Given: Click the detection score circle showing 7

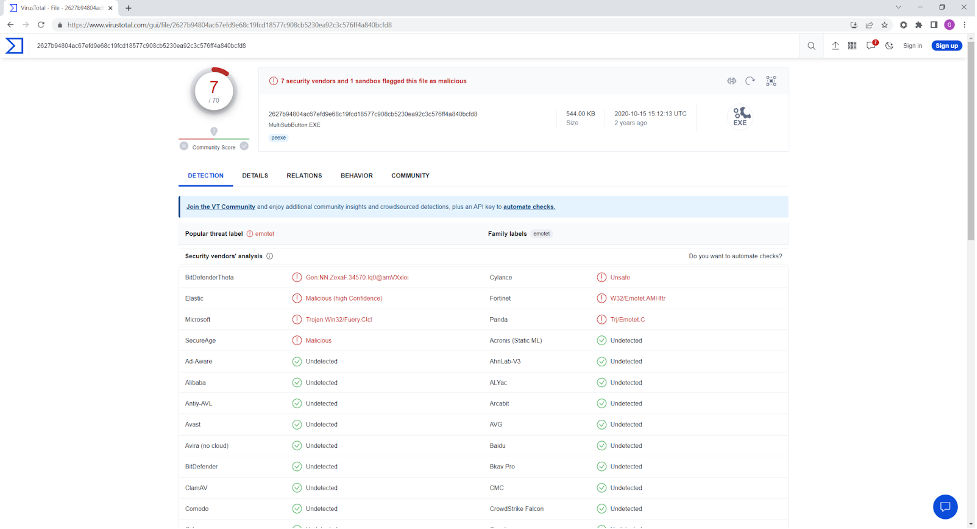Looking at the screenshot, I should click(214, 91).
